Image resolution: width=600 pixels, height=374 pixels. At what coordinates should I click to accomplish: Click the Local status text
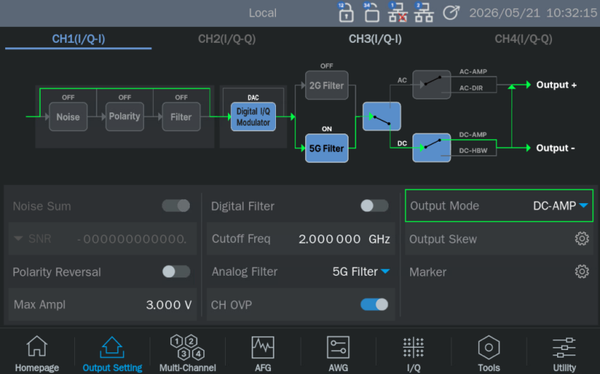pos(262,13)
